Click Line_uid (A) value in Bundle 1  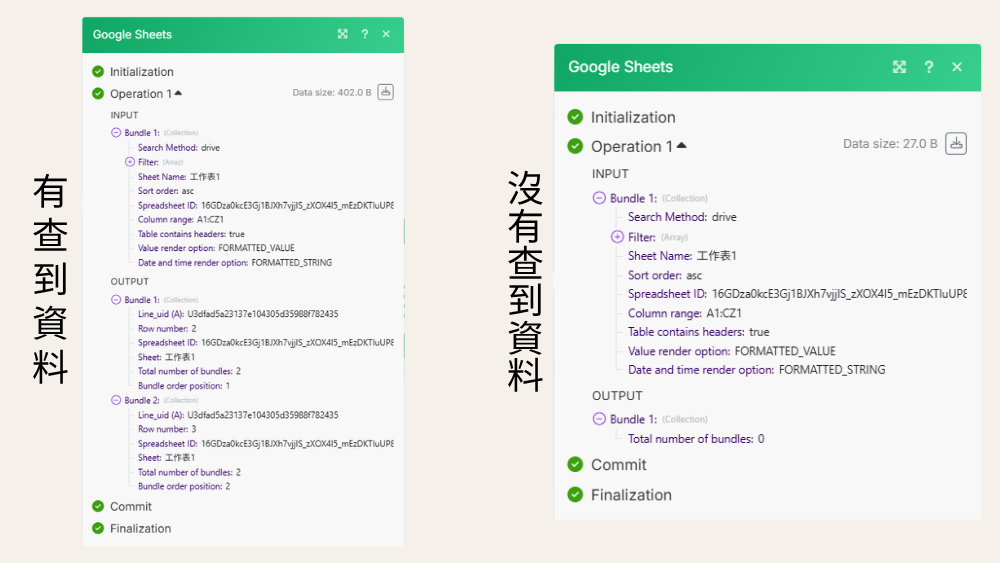[263, 314]
